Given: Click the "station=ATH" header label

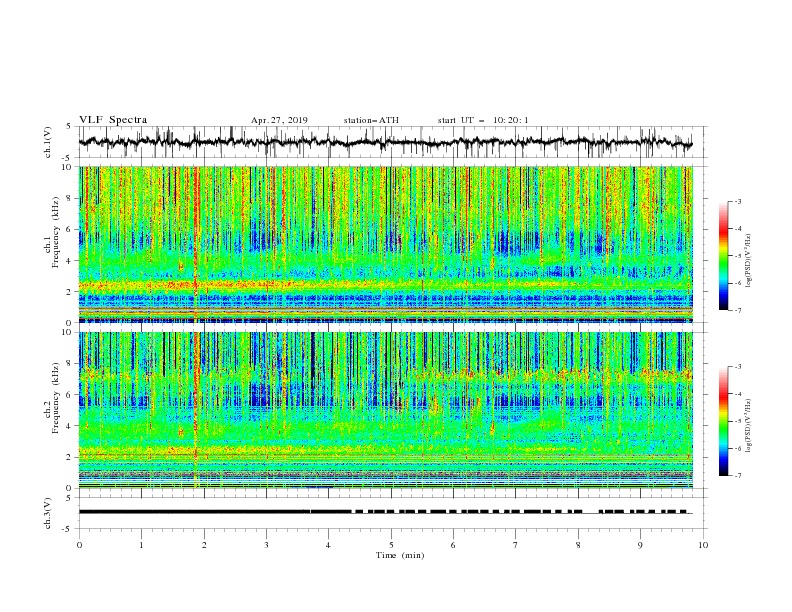Looking at the screenshot, I should 371,120.
